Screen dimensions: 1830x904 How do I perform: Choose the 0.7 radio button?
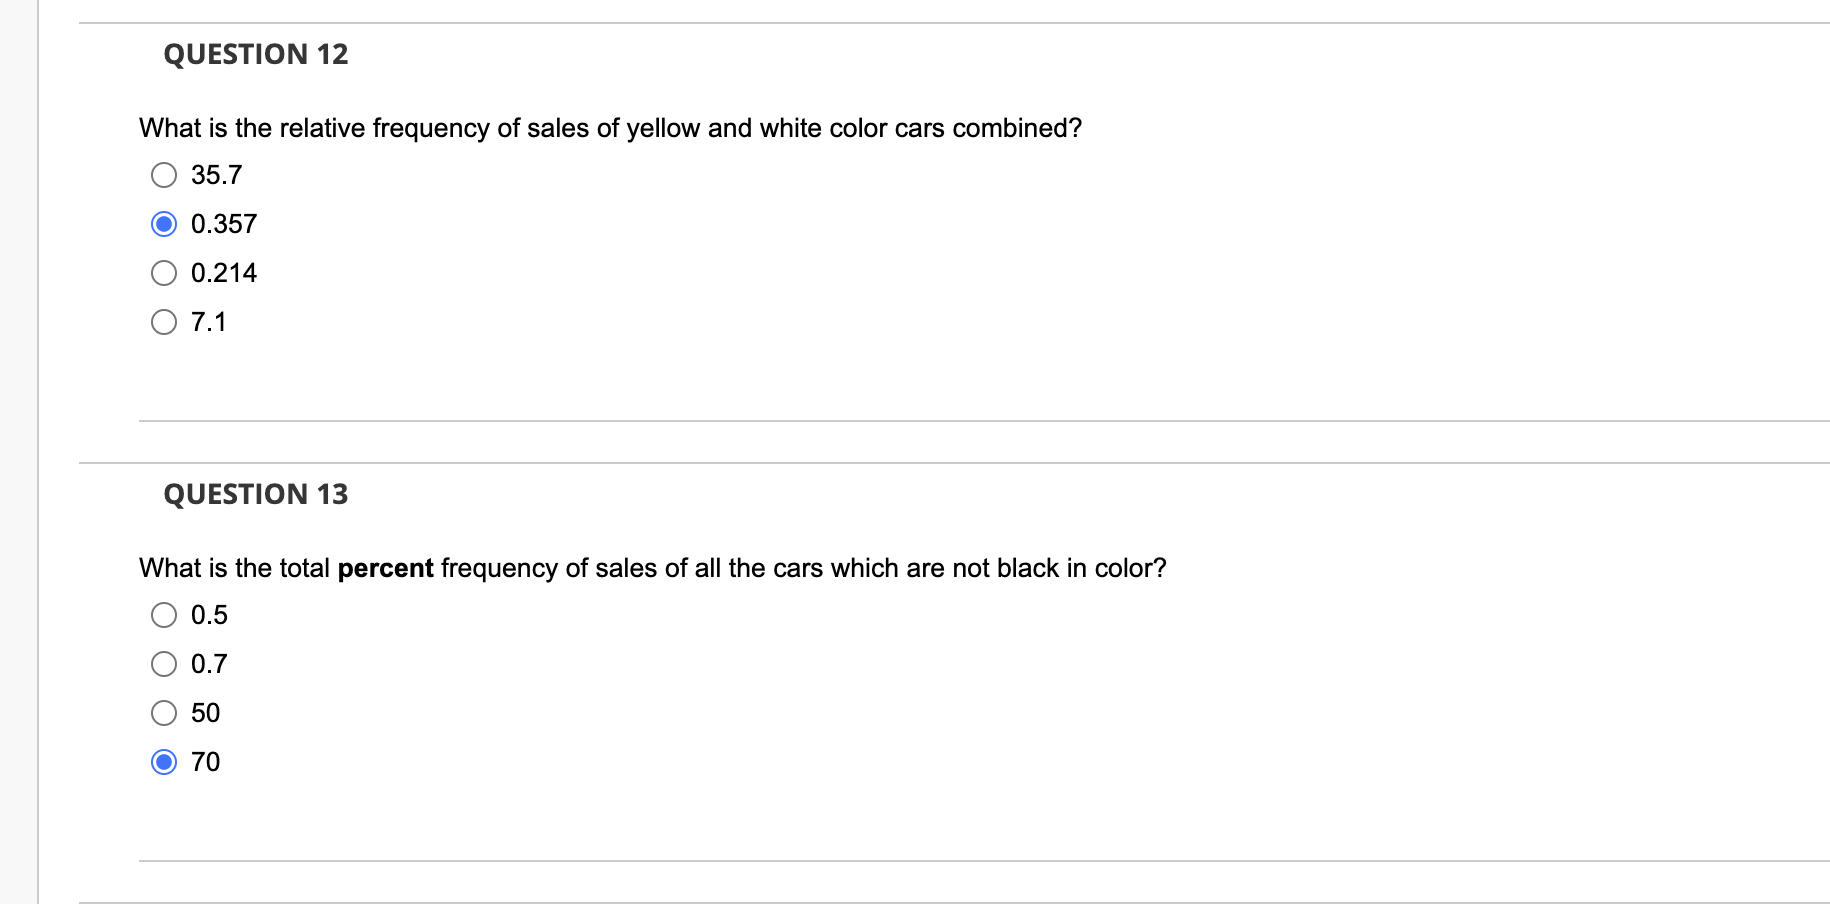164,663
